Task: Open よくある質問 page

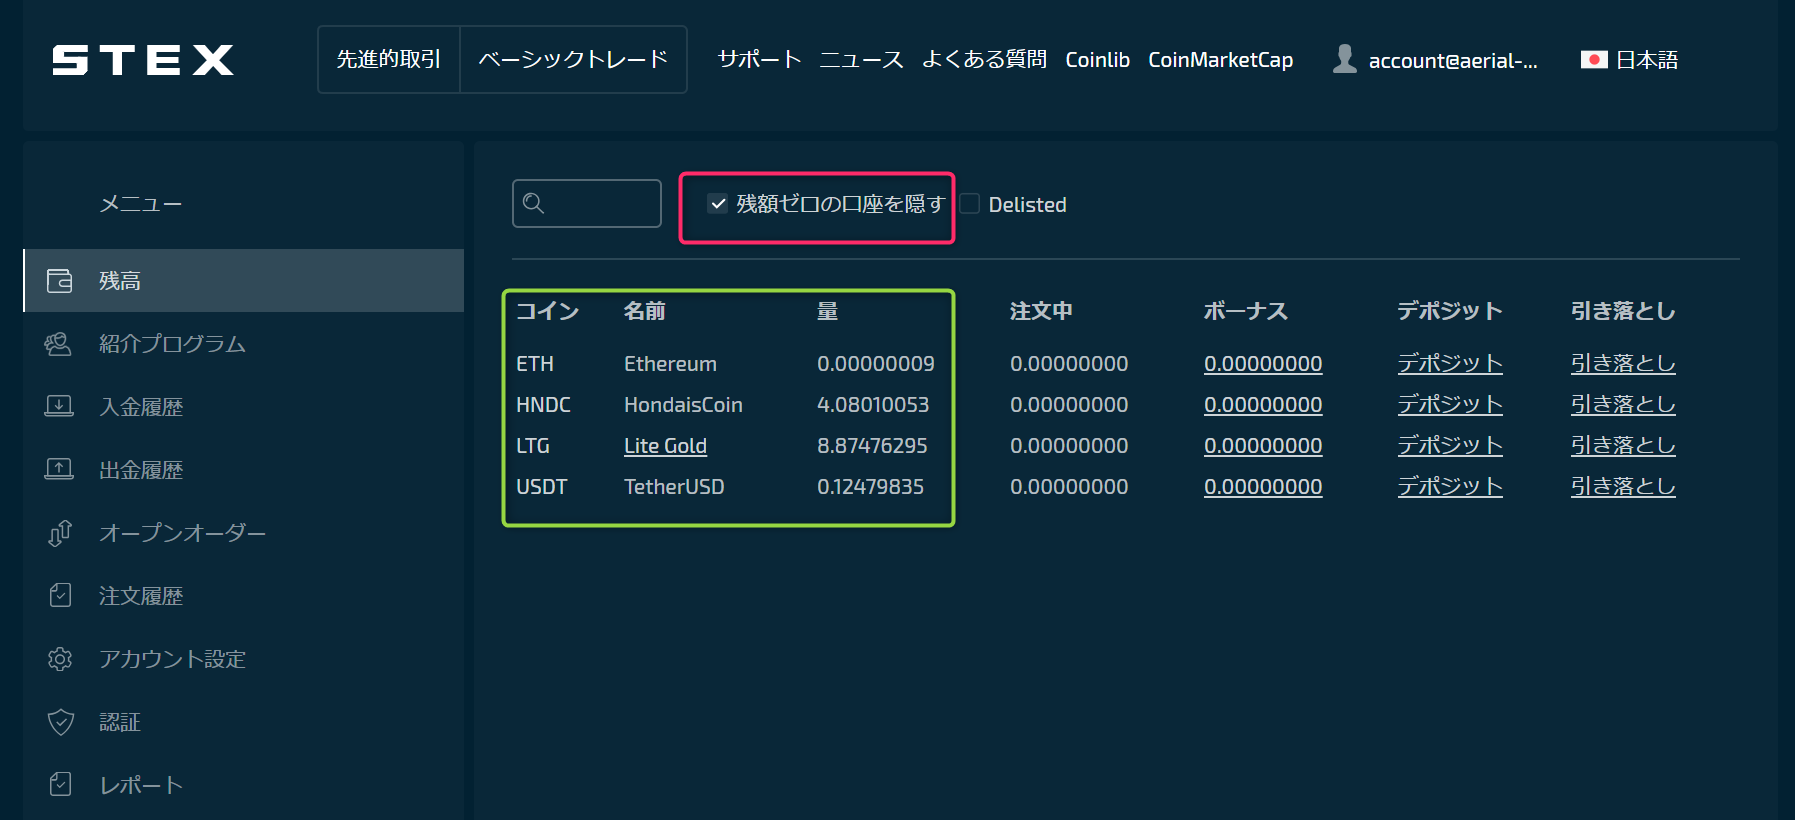Action: [x=984, y=60]
